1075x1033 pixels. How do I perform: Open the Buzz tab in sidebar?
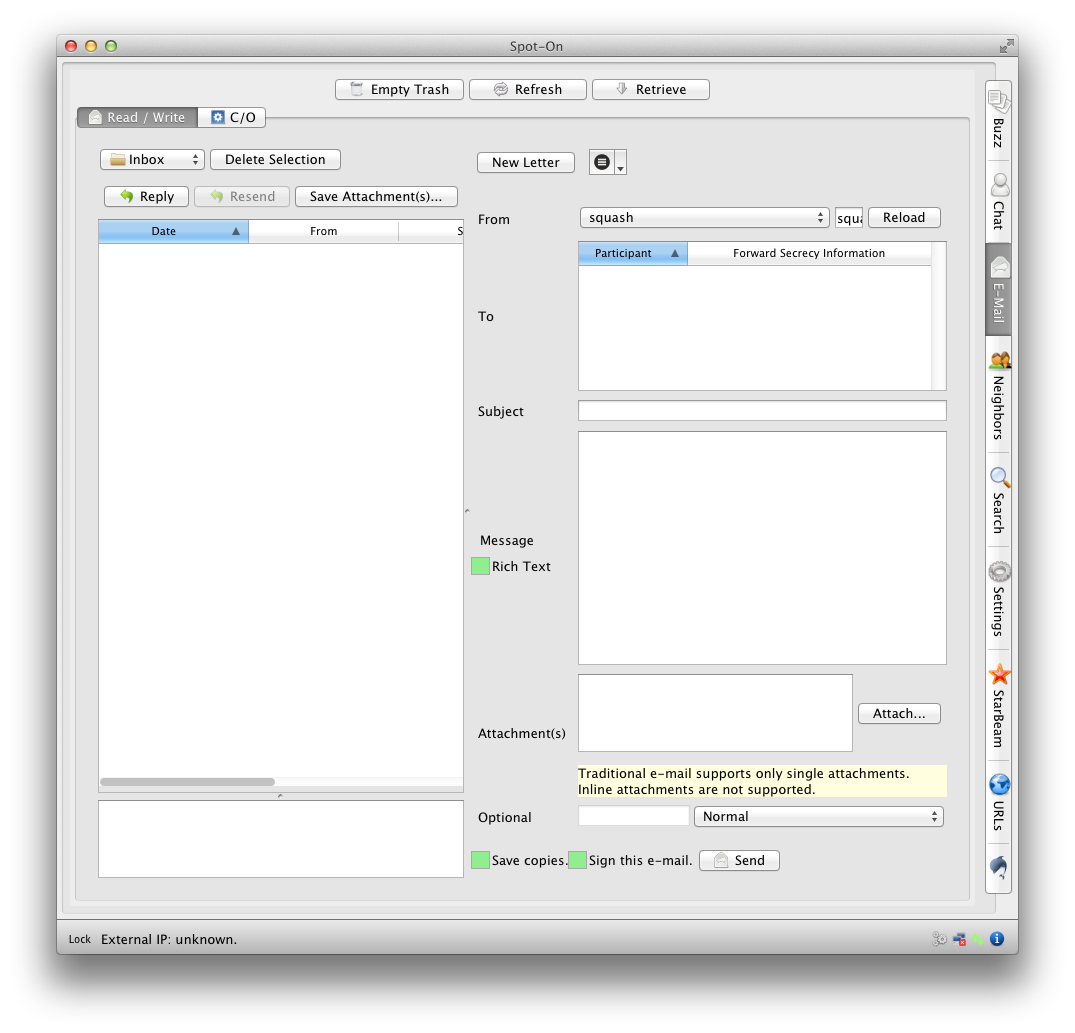[x=998, y=120]
